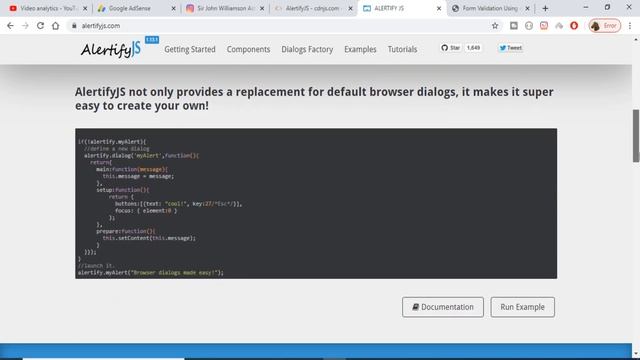Close the Google AdSense tab
Viewport: 640px width, 360px height.
[173, 8]
